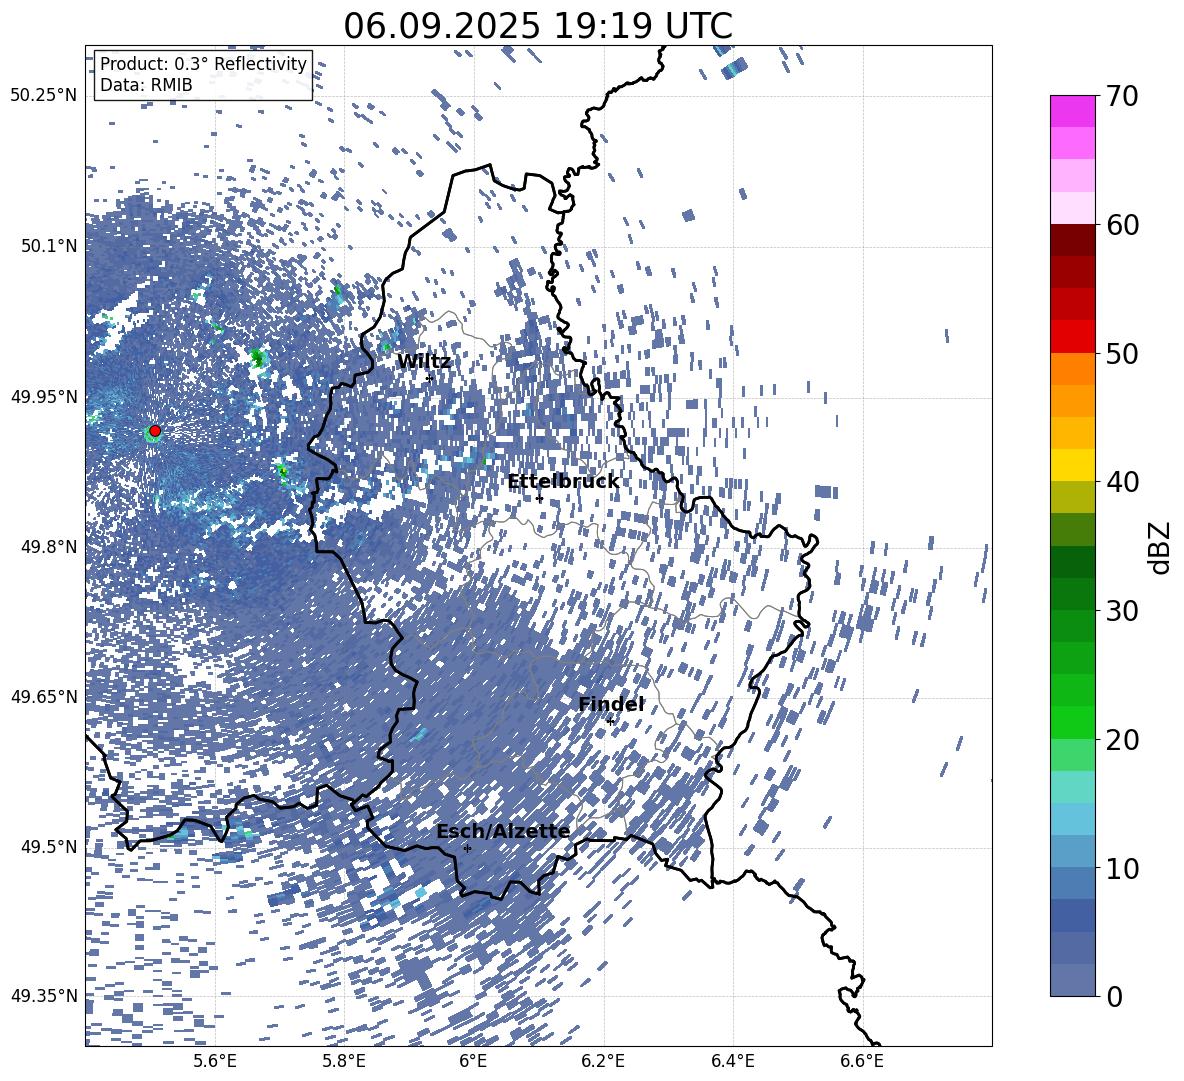Click the Product: 0.3° Reflectivity label

203,64
